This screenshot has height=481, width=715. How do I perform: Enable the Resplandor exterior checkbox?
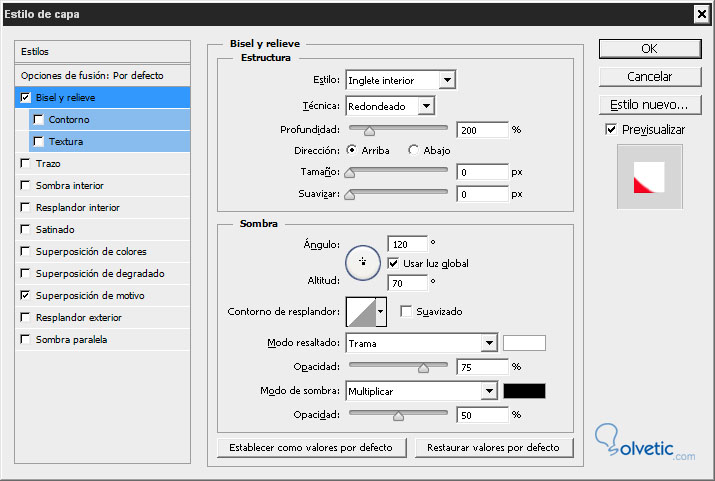pos(26,317)
